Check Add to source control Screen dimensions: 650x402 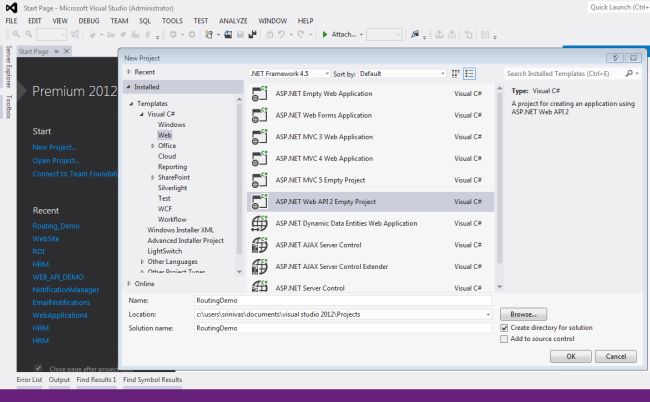click(x=504, y=339)
